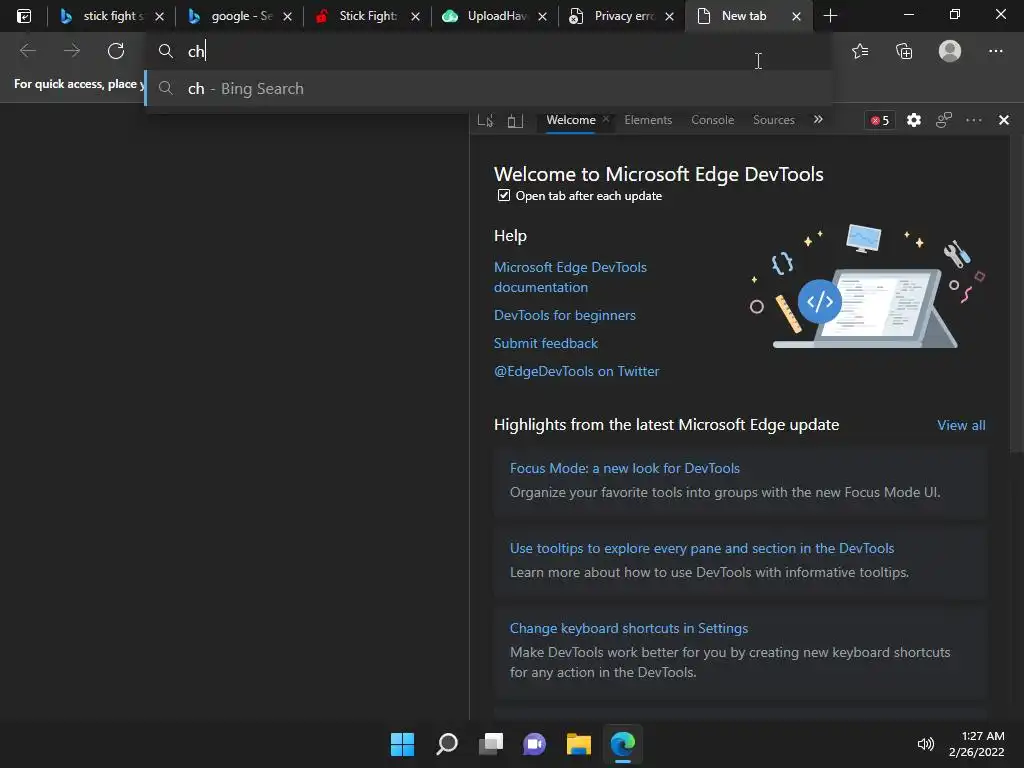Click the Submit feedback link
This screenshot has height=768, width=1024.
(x=546, y=344)
